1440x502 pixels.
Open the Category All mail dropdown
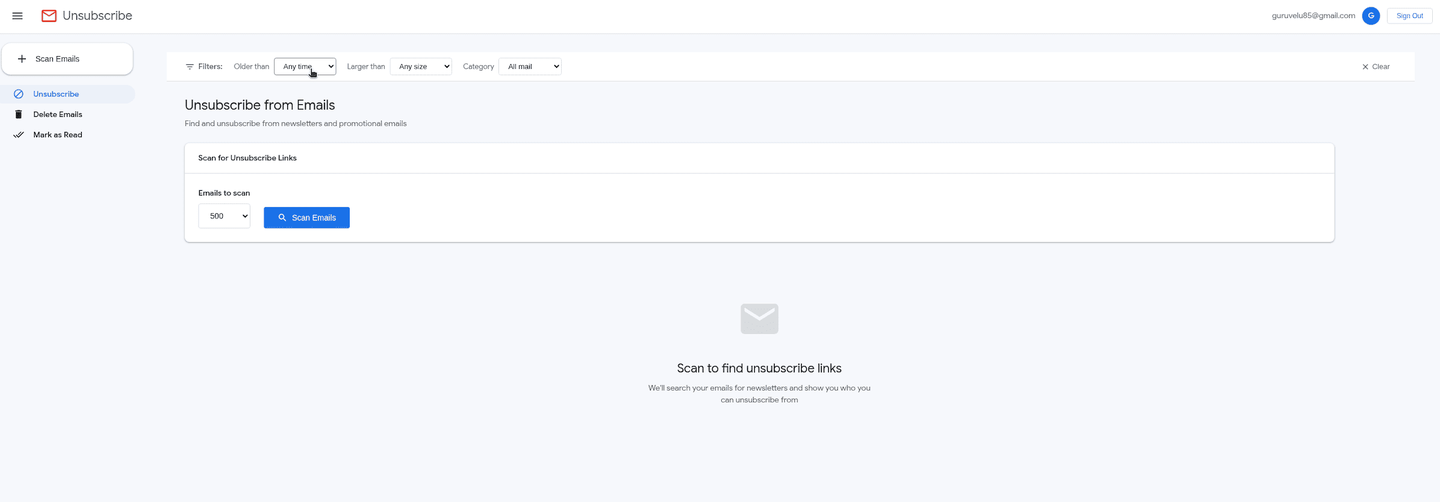[x=530, y=67]
